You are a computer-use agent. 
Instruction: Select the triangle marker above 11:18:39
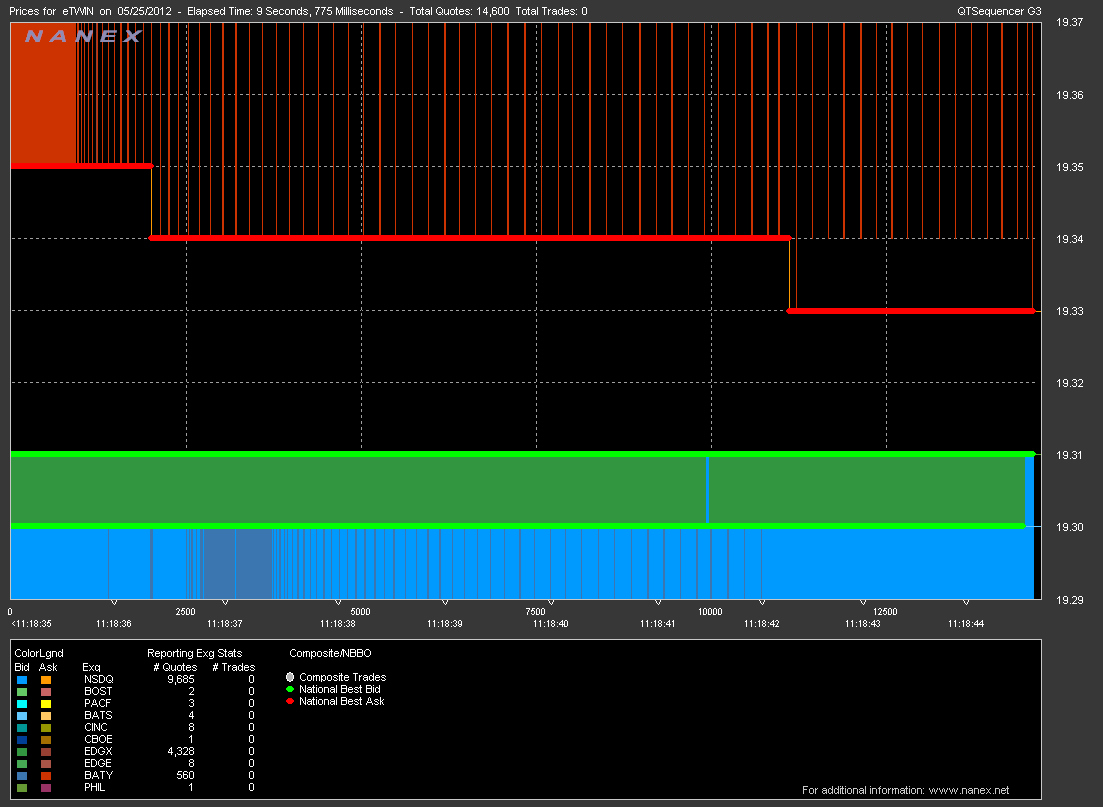445,602
